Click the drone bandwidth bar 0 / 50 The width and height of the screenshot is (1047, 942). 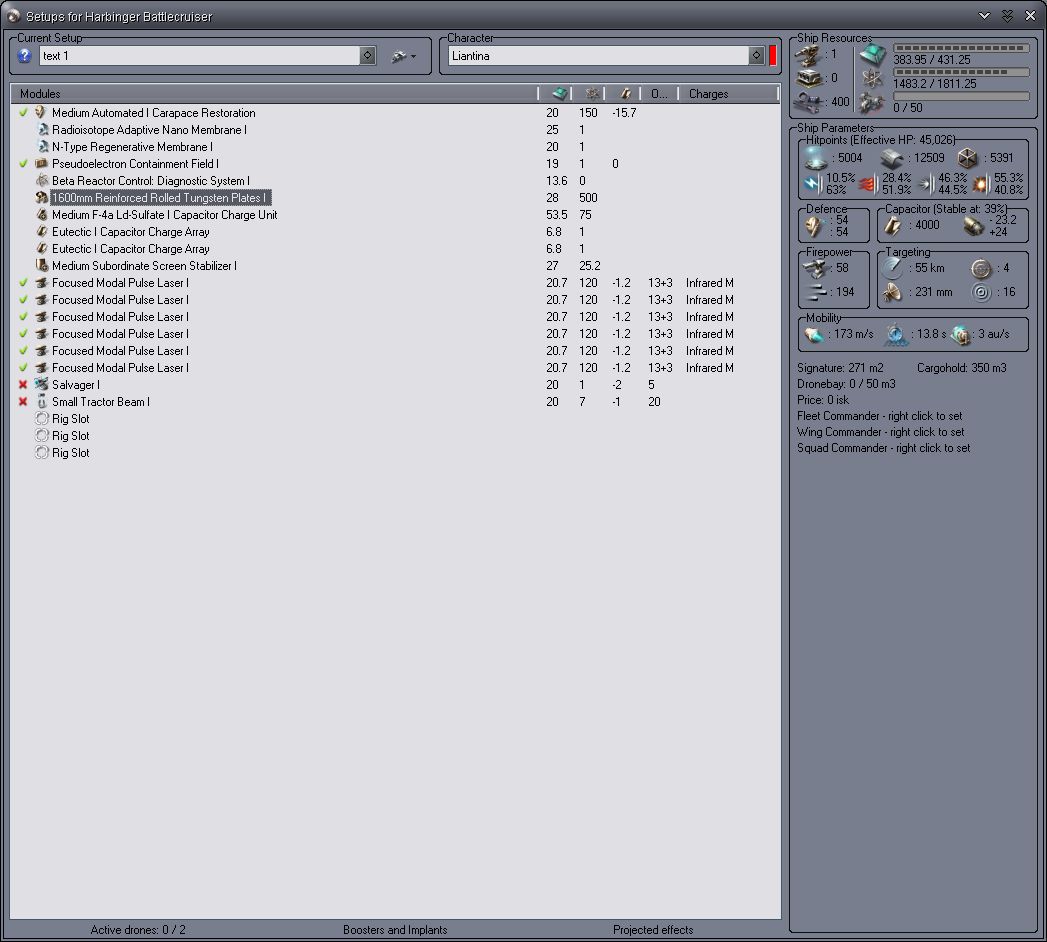pyautogui.click(x=962, y=96)
